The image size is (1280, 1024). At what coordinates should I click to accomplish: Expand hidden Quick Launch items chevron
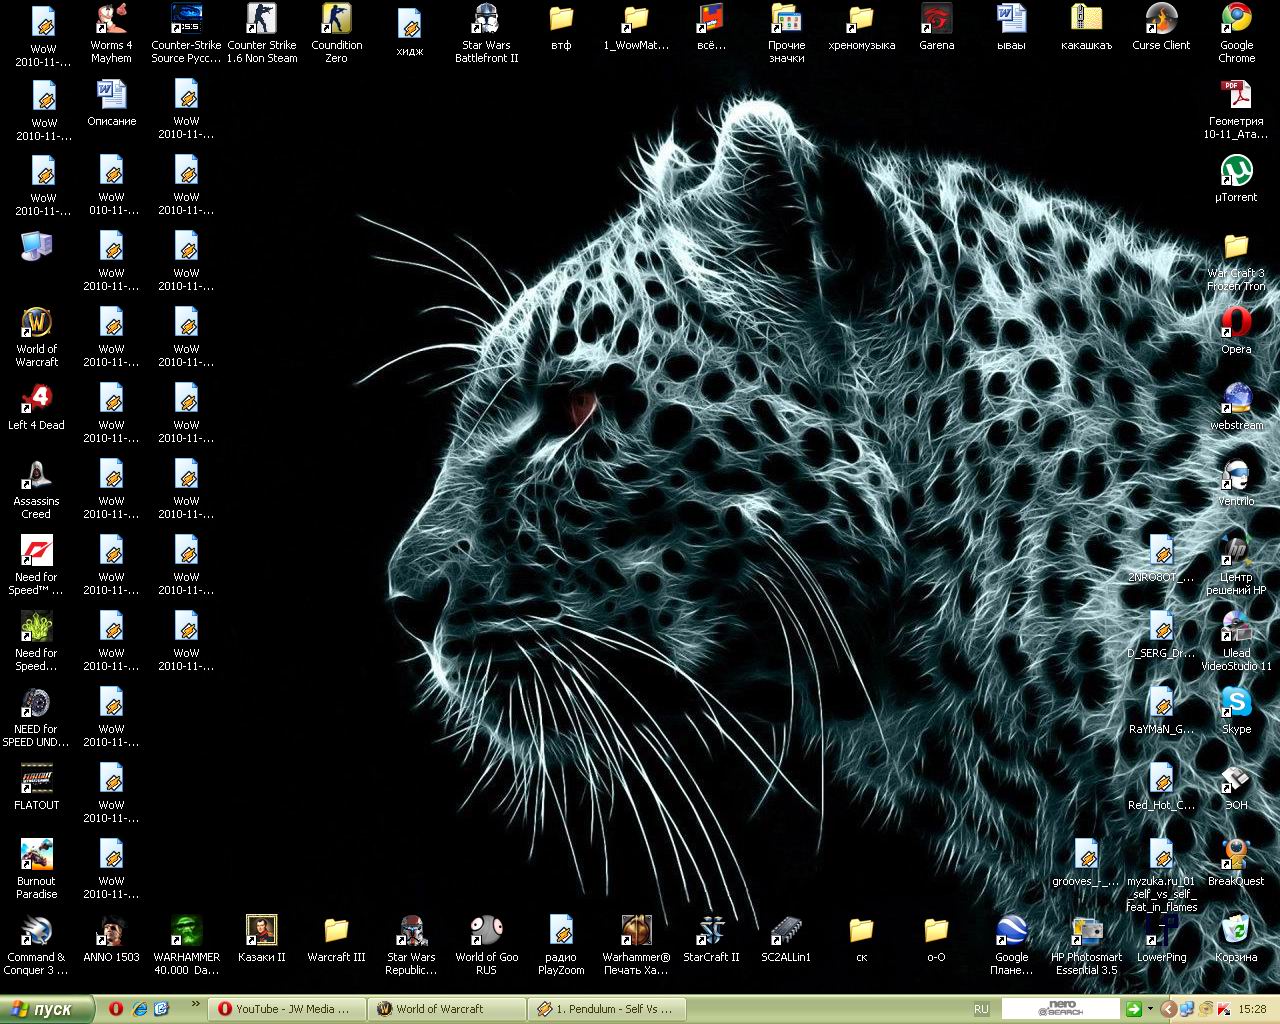[x=194, y=1003]
